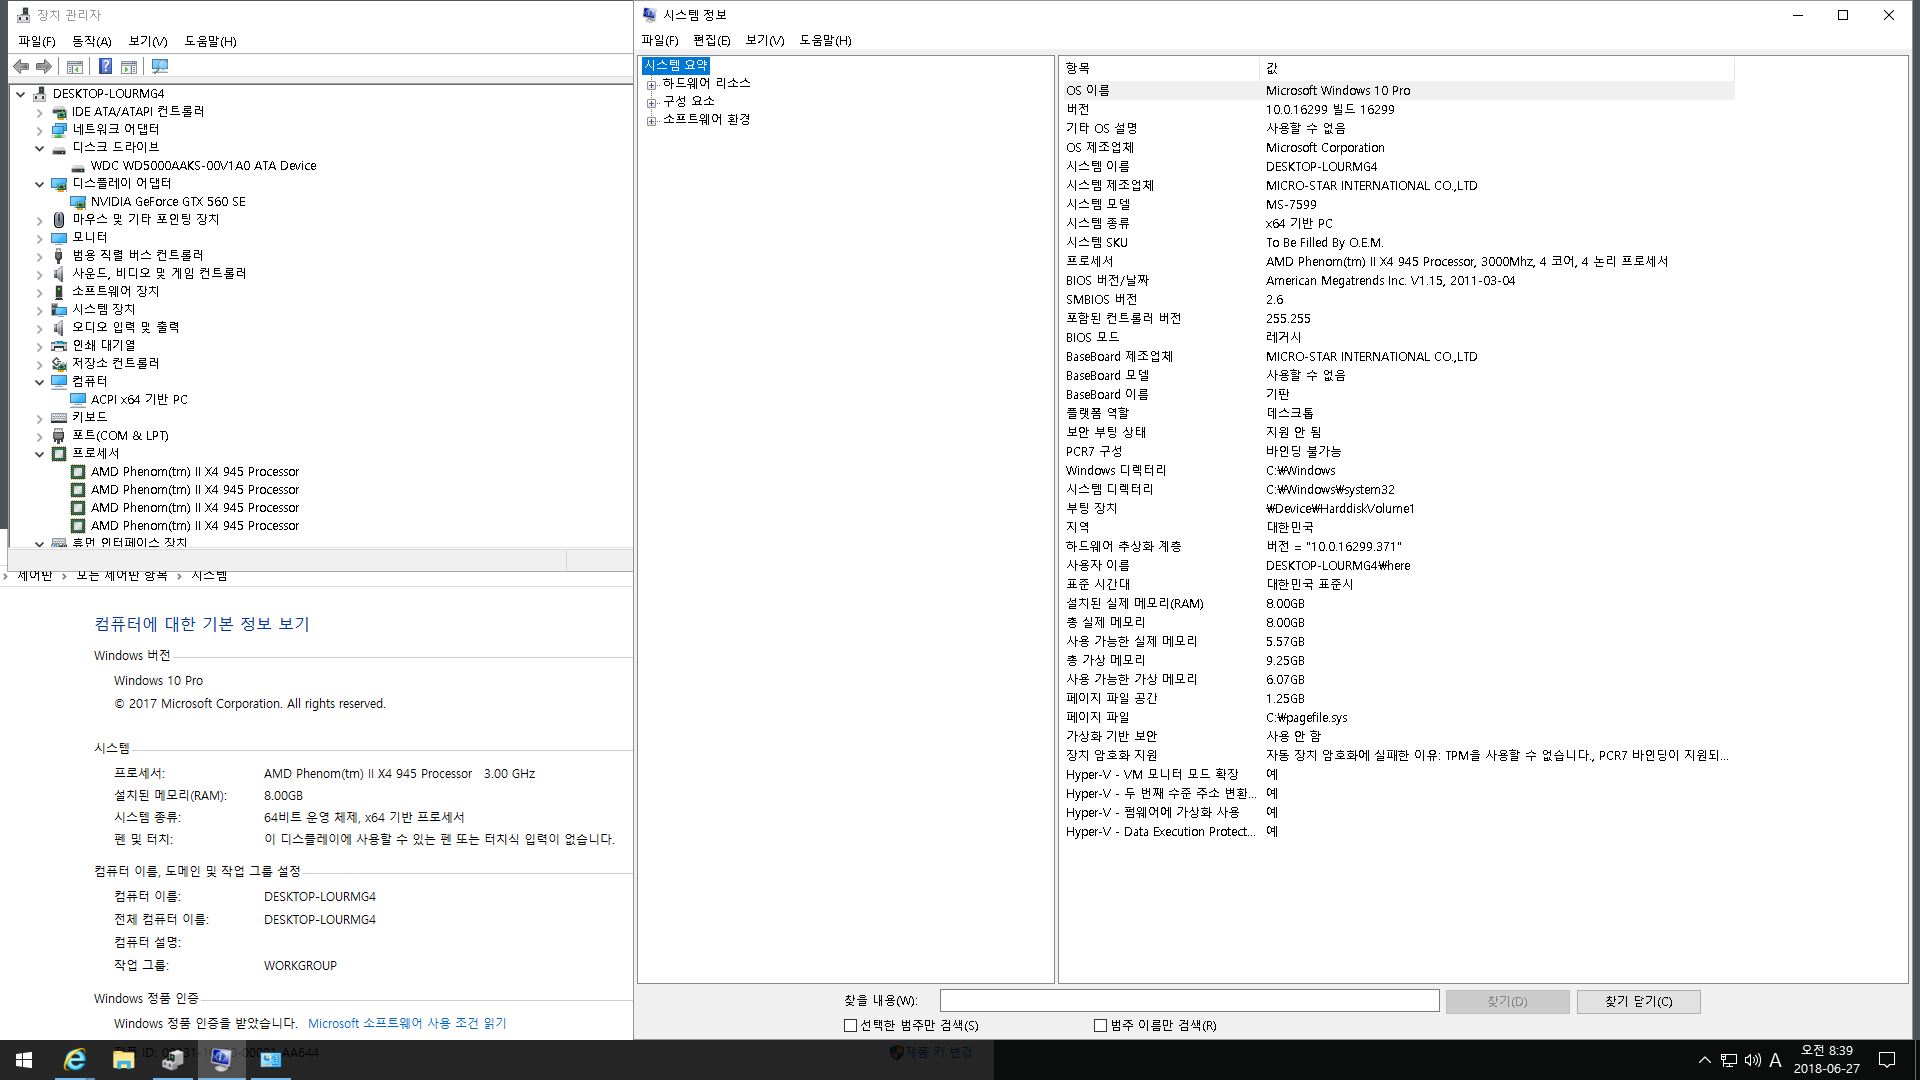Click the 값 column header

1496,68
